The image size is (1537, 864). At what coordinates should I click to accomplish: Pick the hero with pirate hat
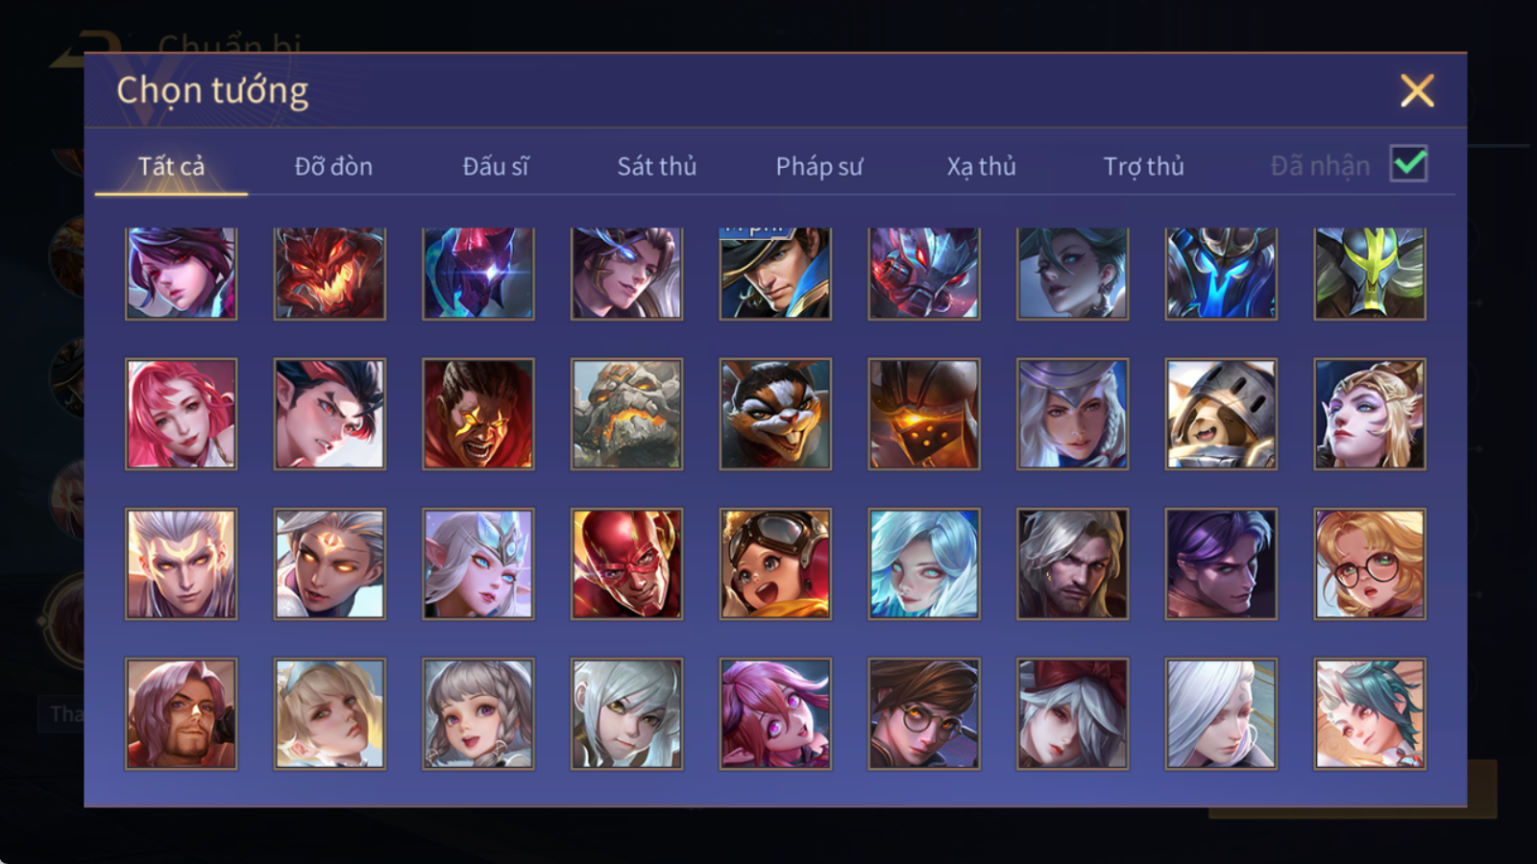(775, 273)
